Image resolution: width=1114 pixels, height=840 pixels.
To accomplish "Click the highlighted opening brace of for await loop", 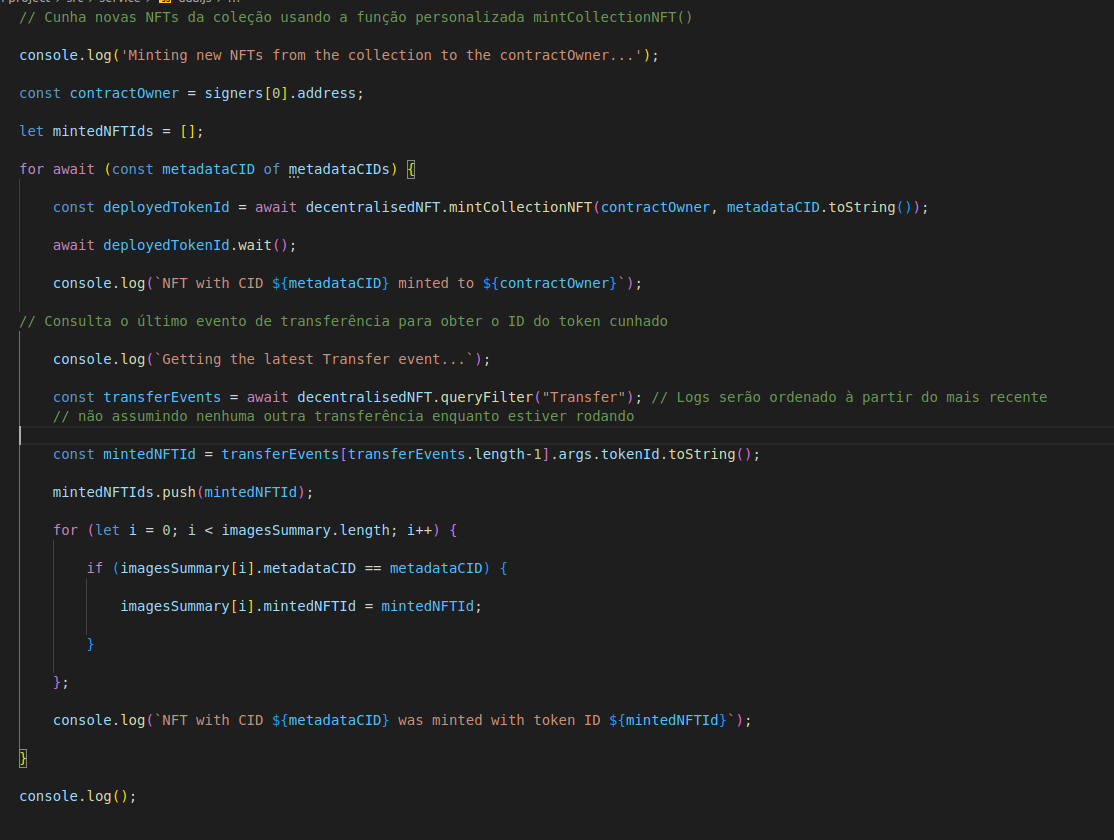I will [410, 169].
